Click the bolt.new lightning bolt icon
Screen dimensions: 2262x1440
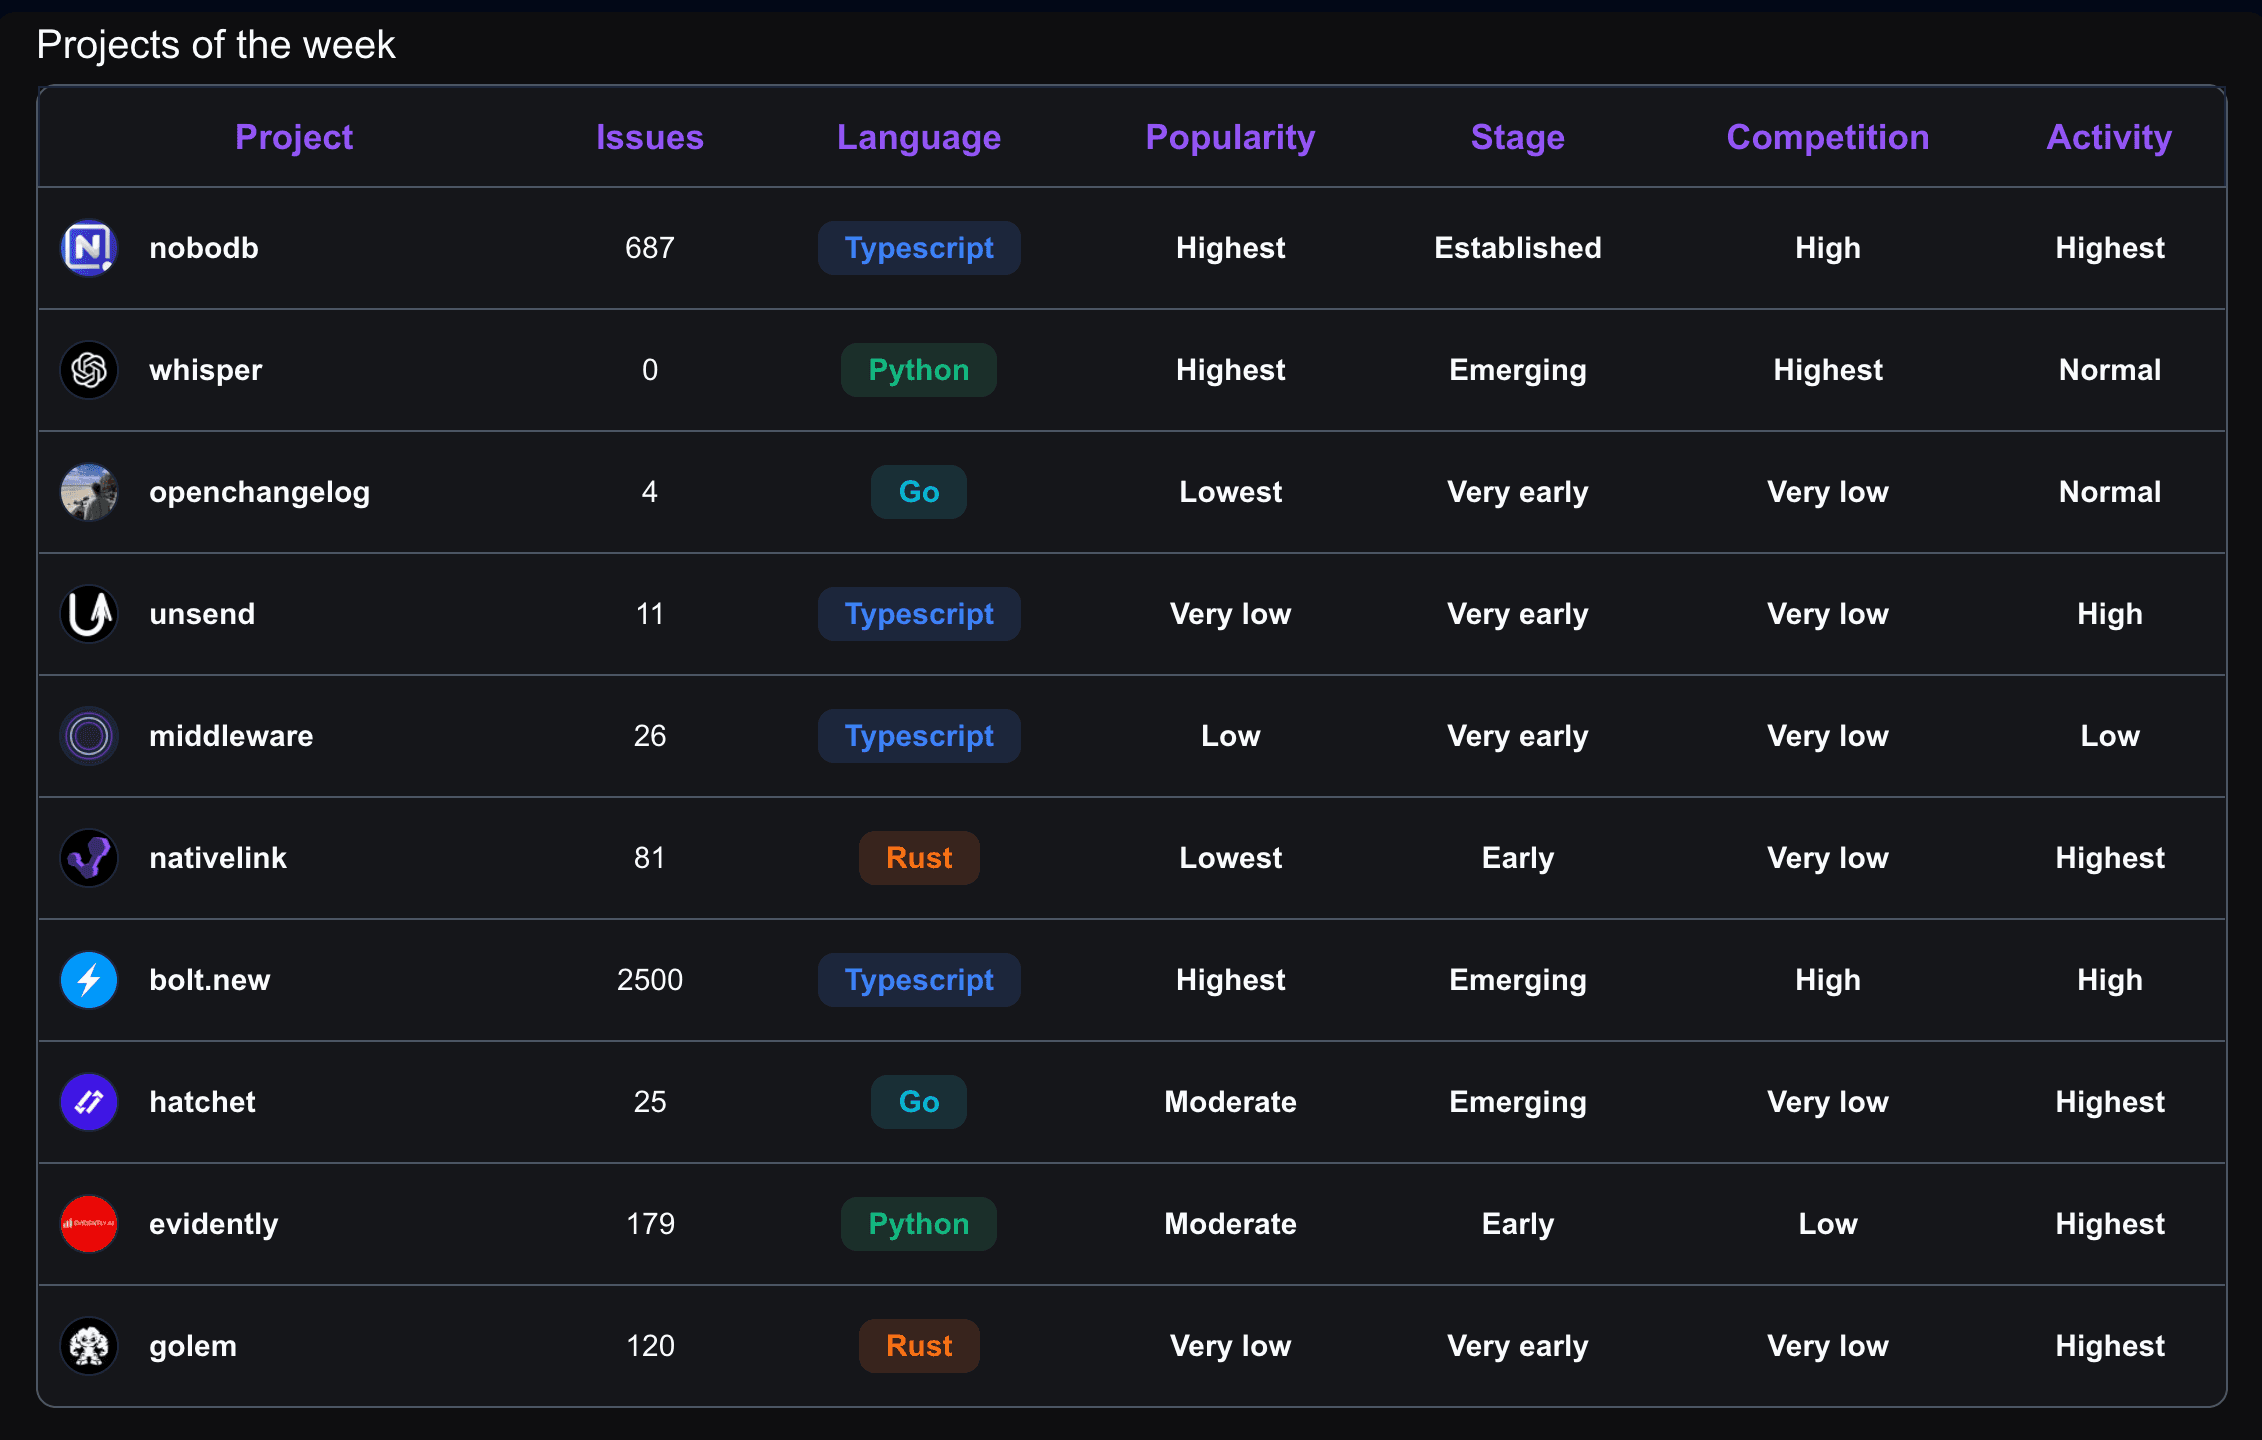pyautogui.click(x=89, y=980)
